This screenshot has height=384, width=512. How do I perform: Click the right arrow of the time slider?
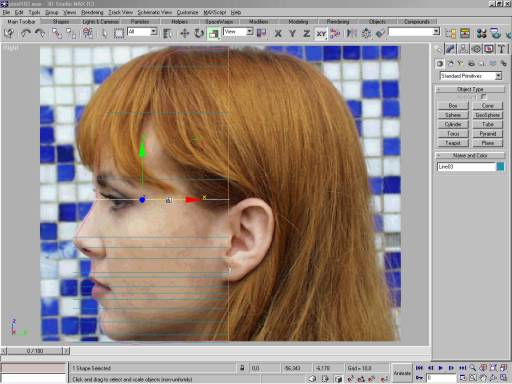(x=66, y=351)
